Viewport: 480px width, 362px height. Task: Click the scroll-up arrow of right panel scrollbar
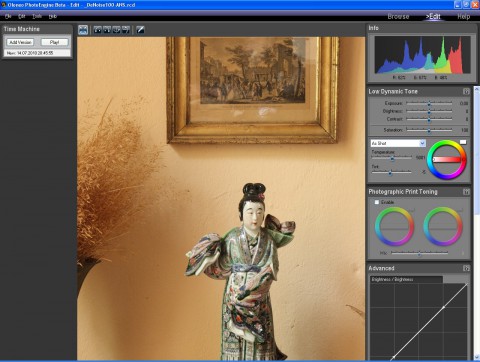tap(476, 88)
